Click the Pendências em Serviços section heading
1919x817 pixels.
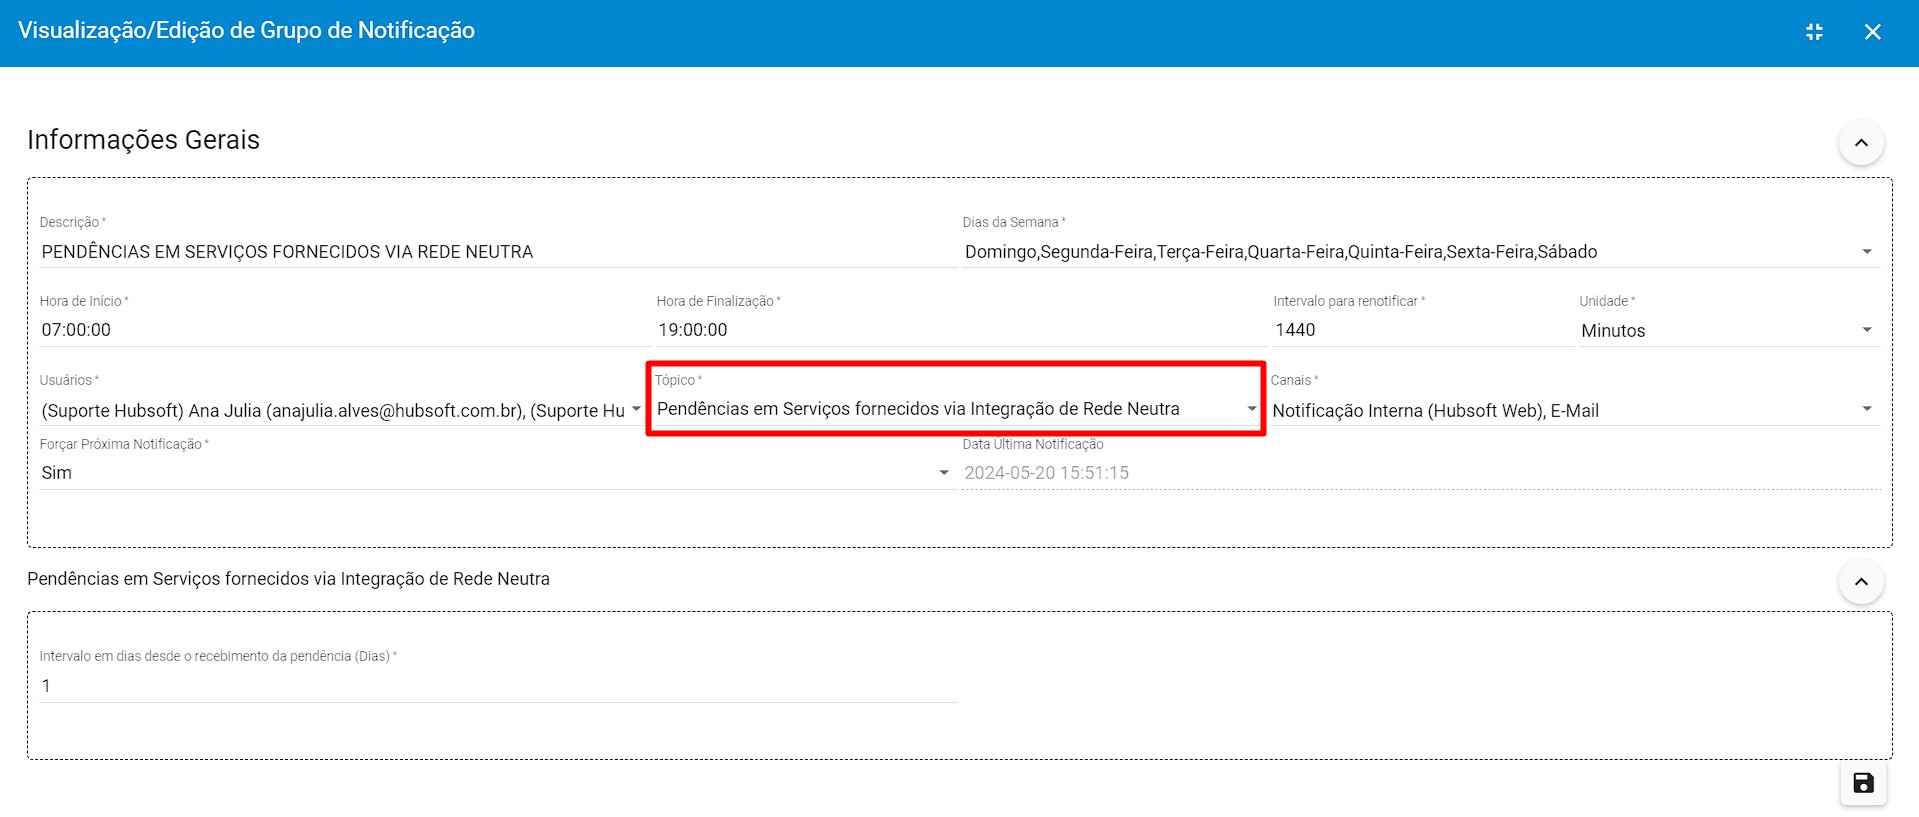[289, 579]
